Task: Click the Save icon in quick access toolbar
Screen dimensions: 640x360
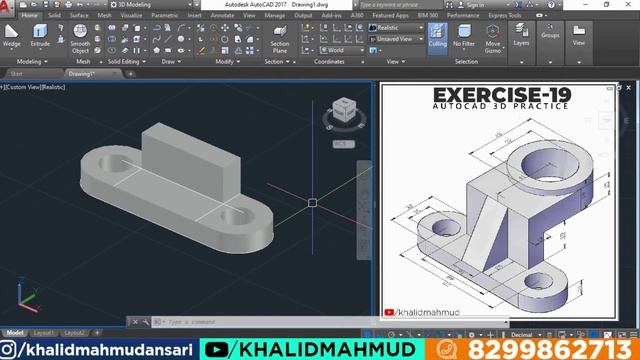Action: pos(46,4)
